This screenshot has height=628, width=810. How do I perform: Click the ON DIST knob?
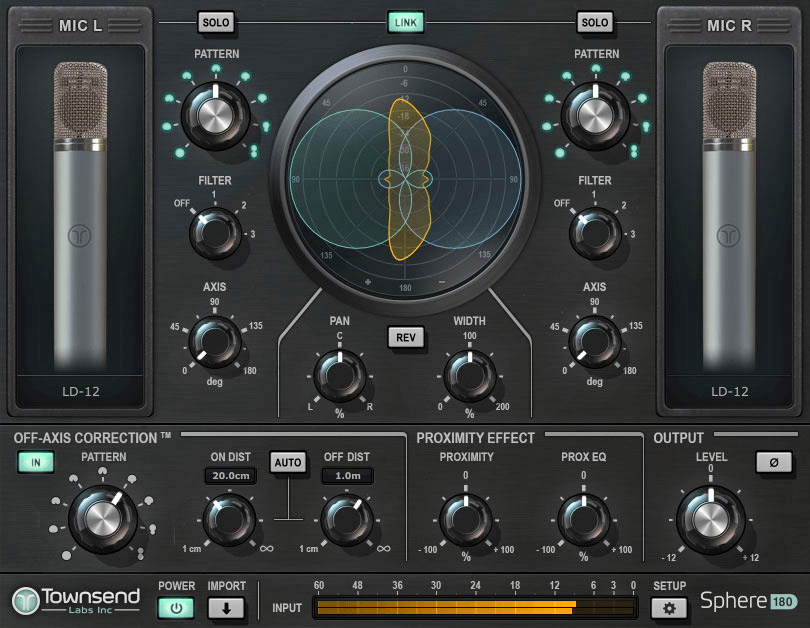tap(229, 520)
